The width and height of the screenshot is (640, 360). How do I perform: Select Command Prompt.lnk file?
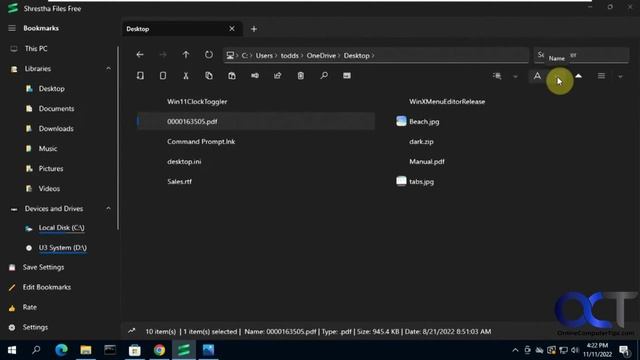201,142
